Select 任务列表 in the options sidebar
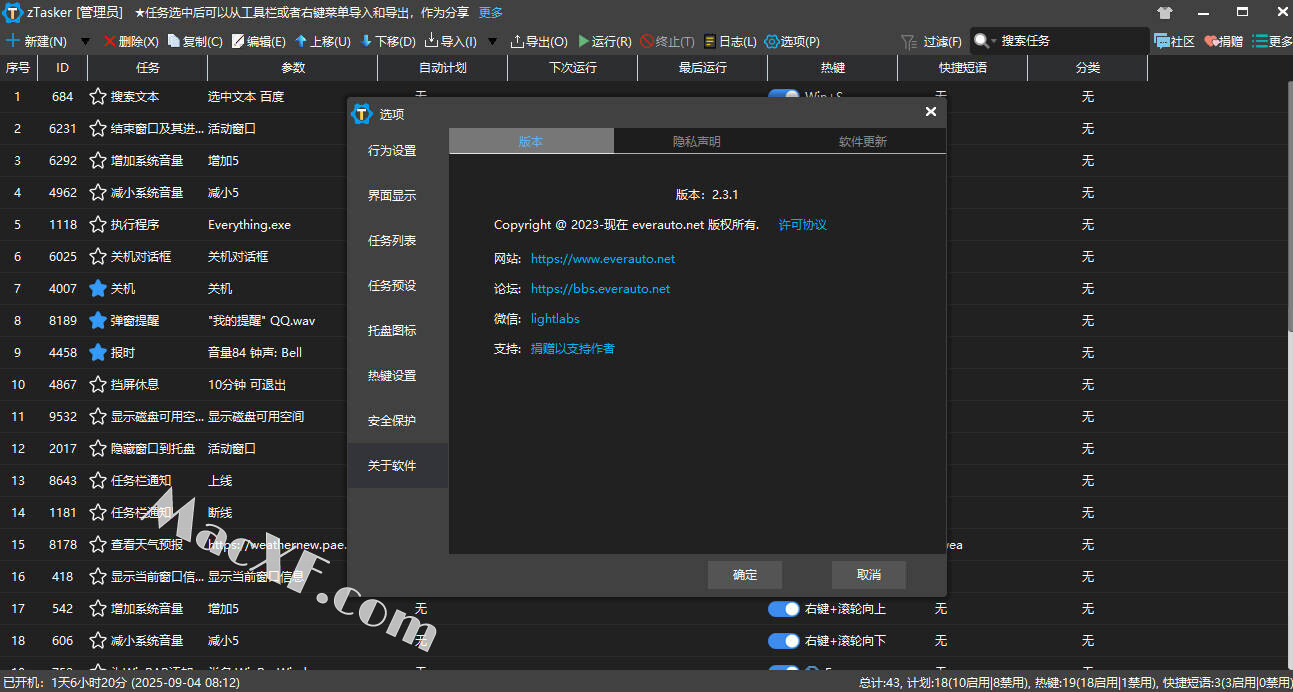The width and height of the screenshot is (1293, 692). coord(398,241)
